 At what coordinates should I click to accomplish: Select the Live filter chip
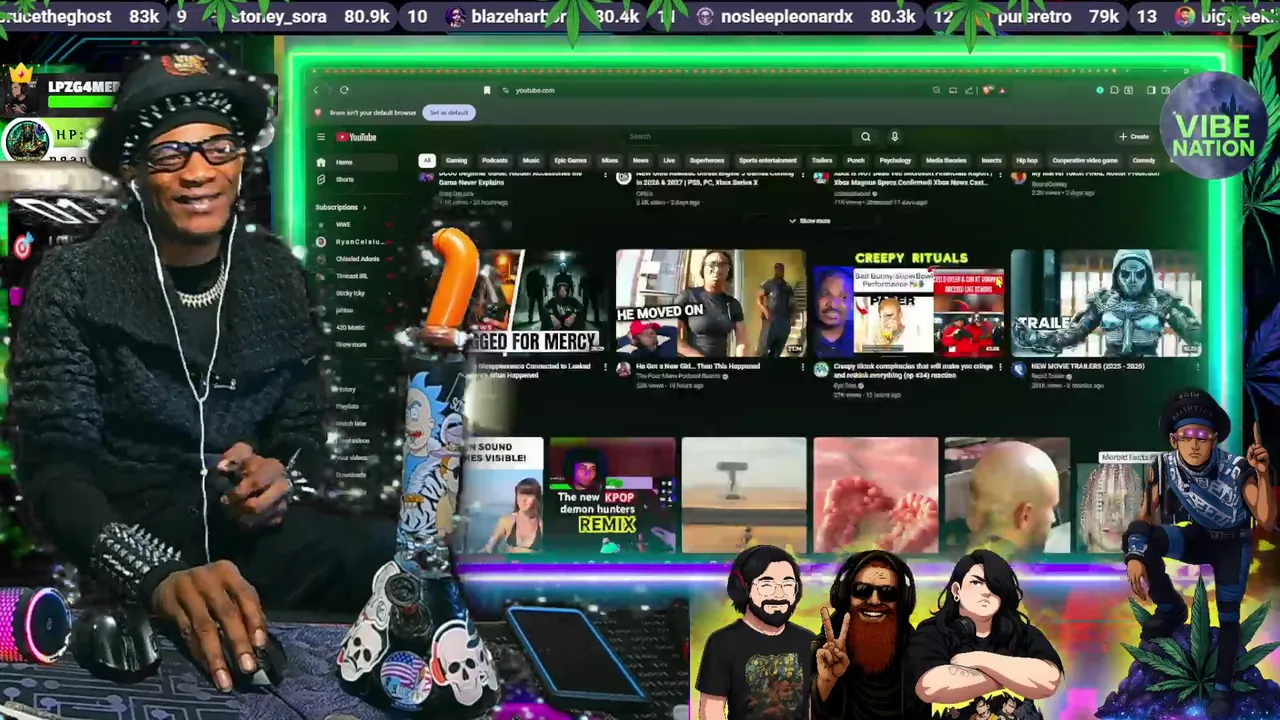(669, 160)
